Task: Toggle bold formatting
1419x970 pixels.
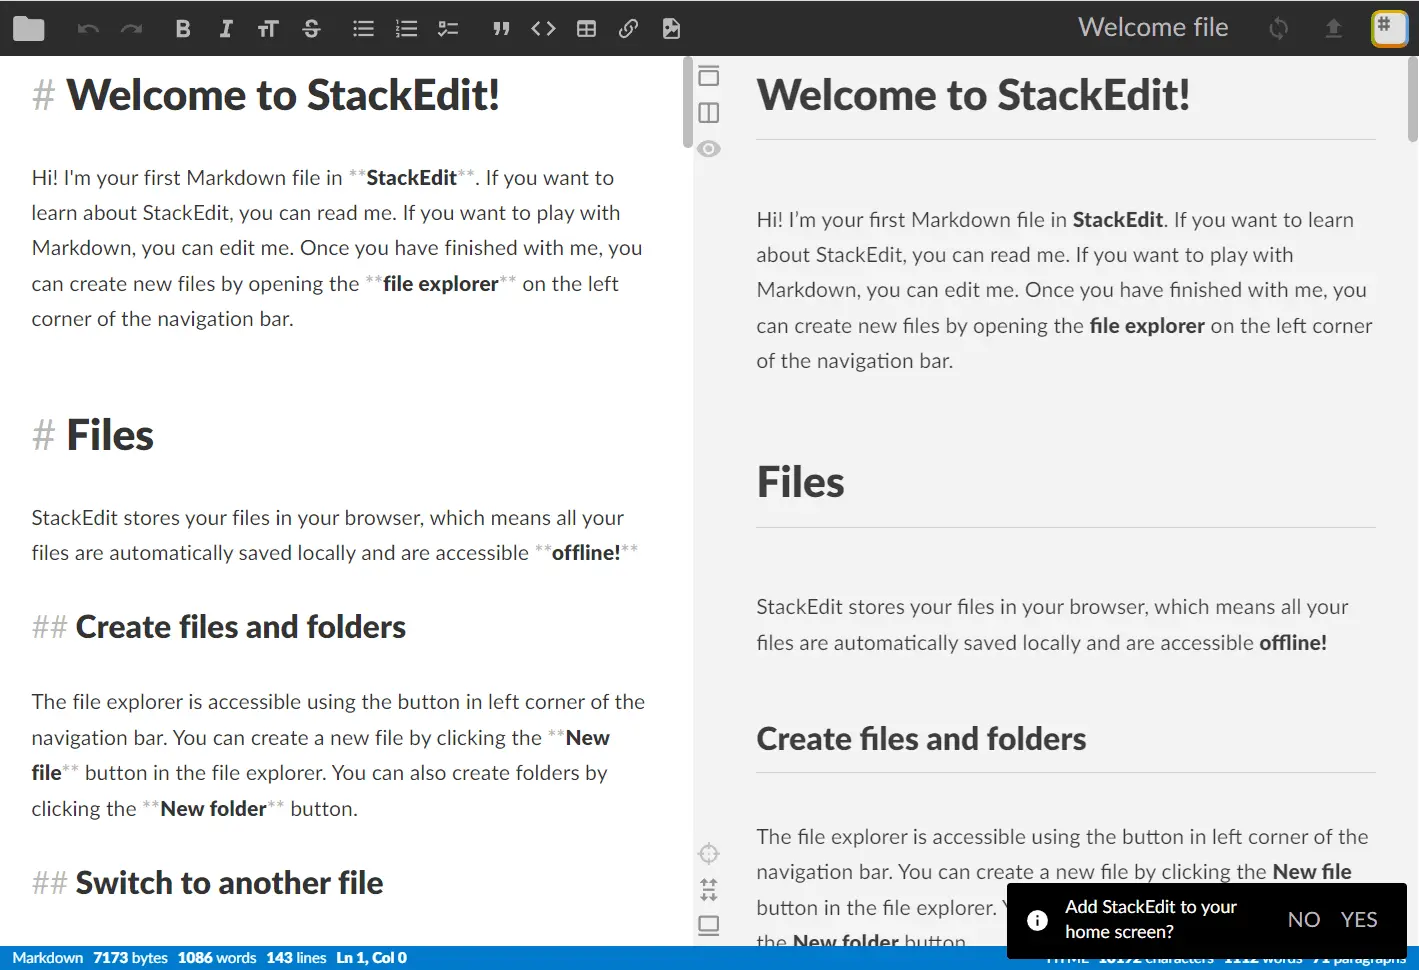Action: tap(183, 28)
